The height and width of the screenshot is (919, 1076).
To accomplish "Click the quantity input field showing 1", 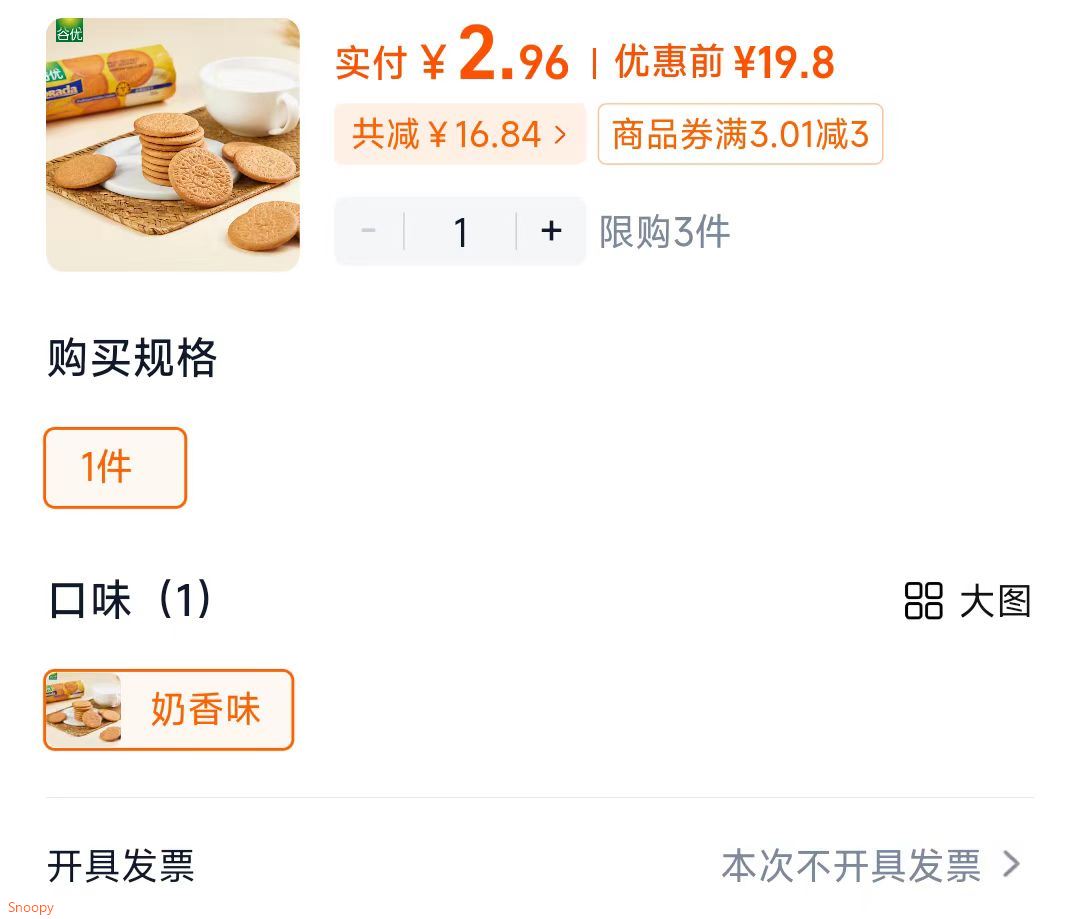I will click(x=460, y=232).
